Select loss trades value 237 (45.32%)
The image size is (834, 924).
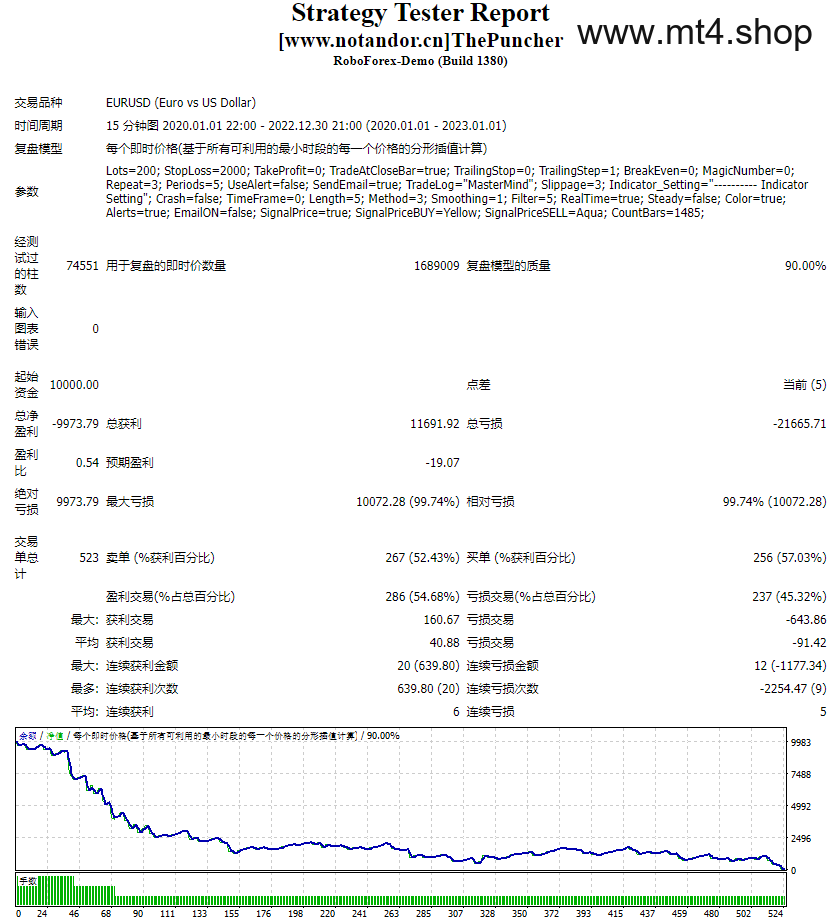coord(790,596)
